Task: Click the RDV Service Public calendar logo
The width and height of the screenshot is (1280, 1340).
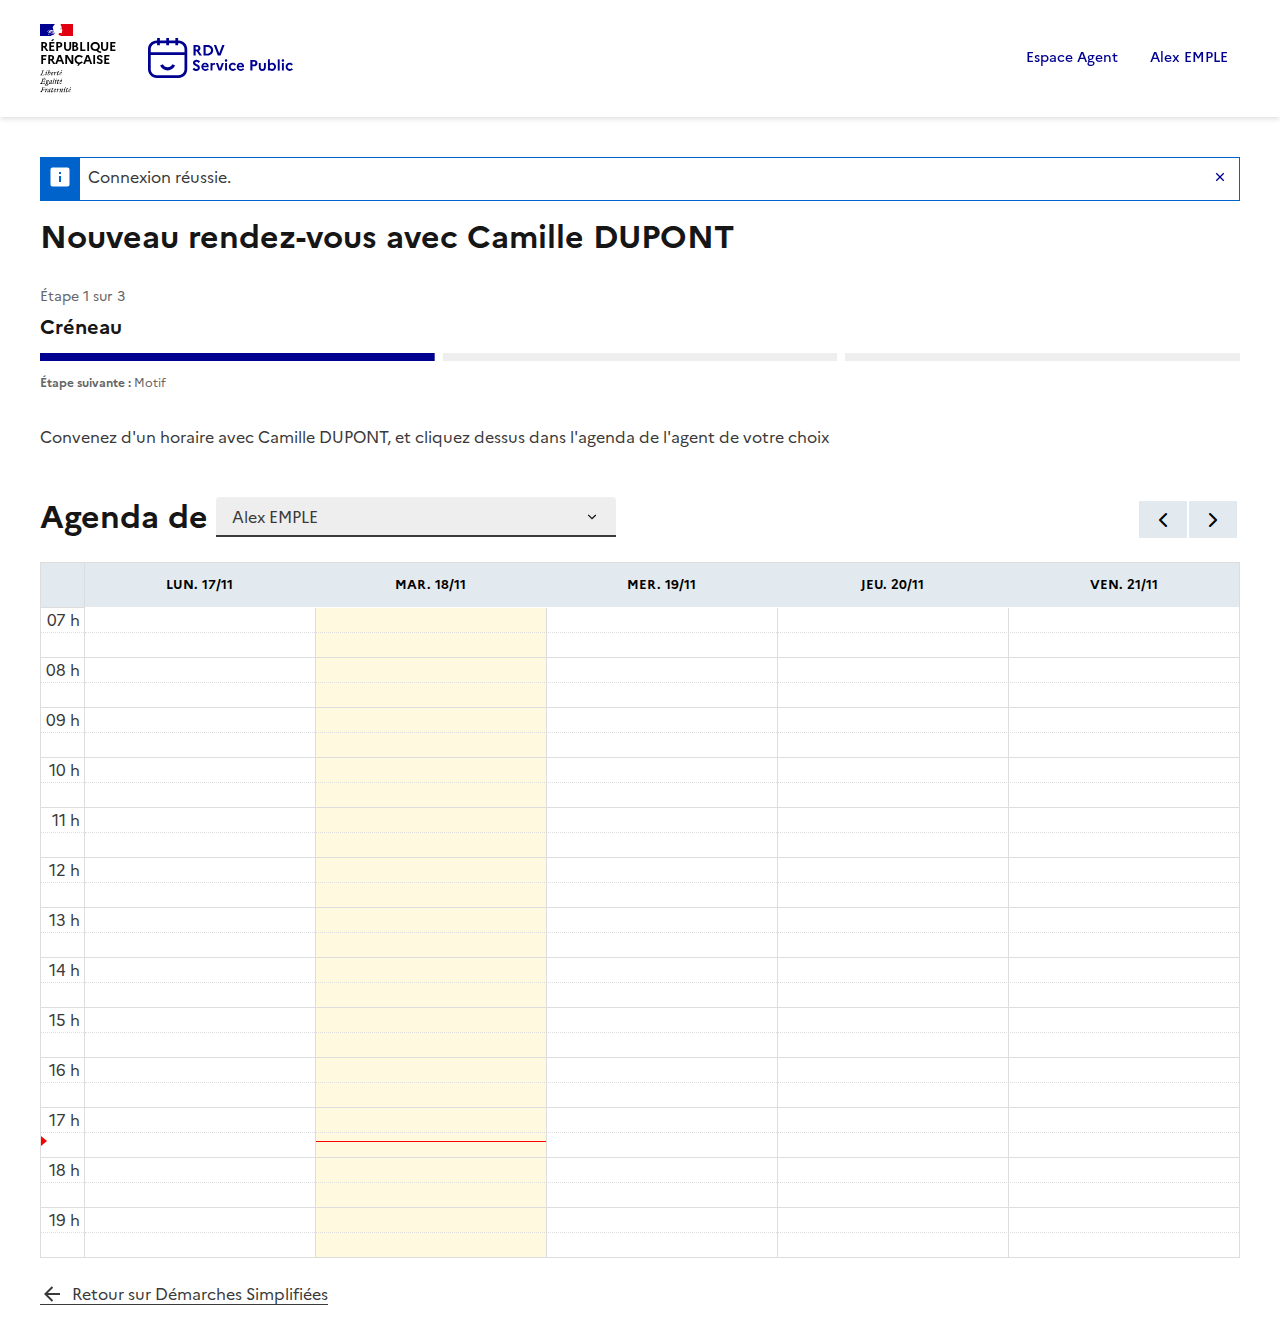Action: coord(167,58)
